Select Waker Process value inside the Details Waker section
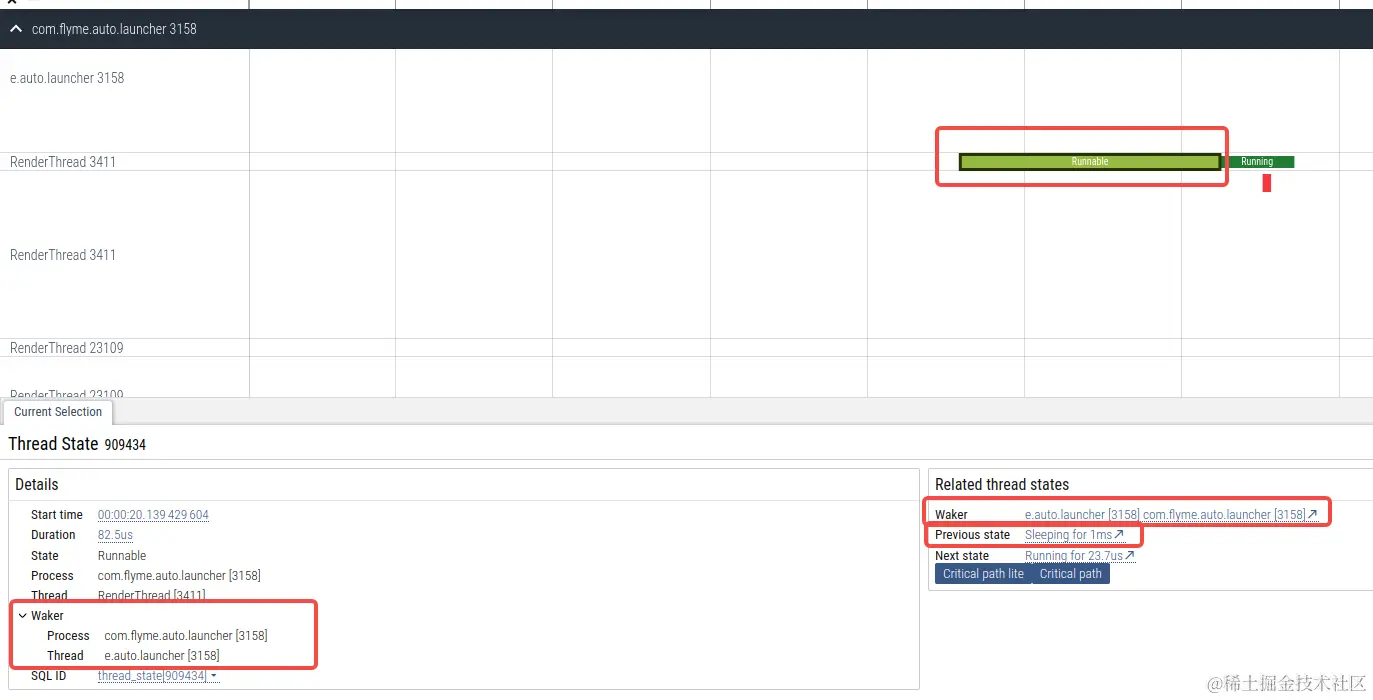1373x700 pixels. pos(186,636)
